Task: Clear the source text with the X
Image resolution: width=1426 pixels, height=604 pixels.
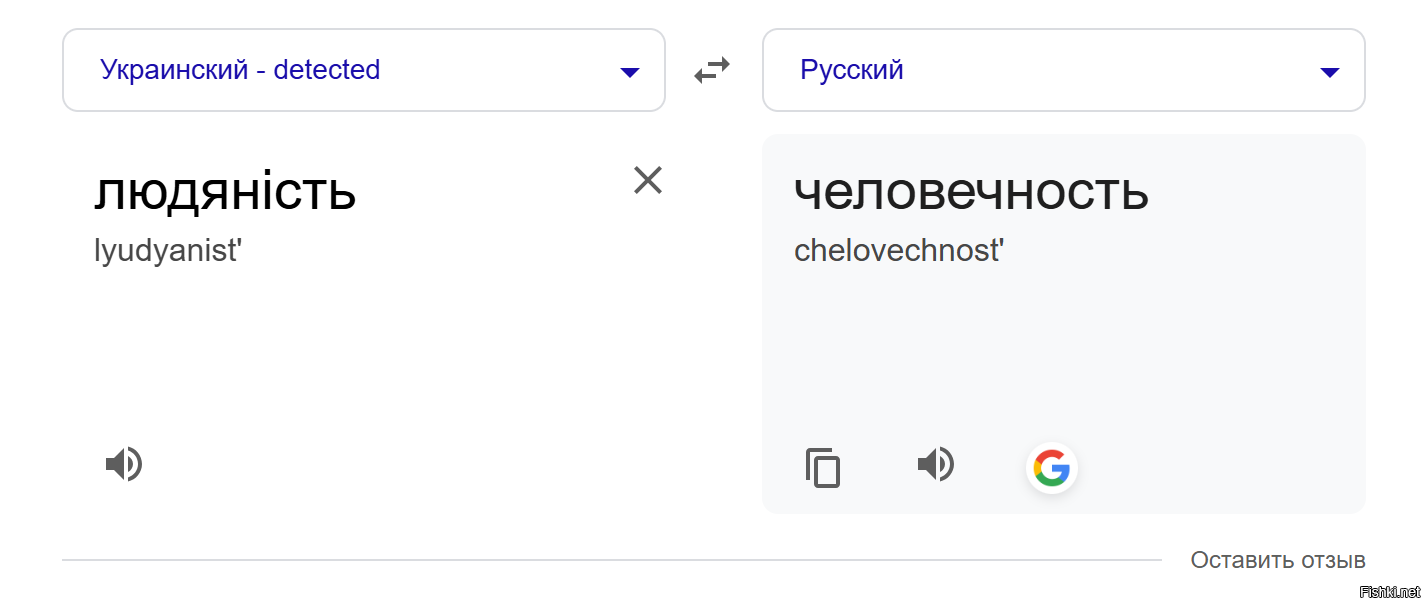Action: click(648, 180)
